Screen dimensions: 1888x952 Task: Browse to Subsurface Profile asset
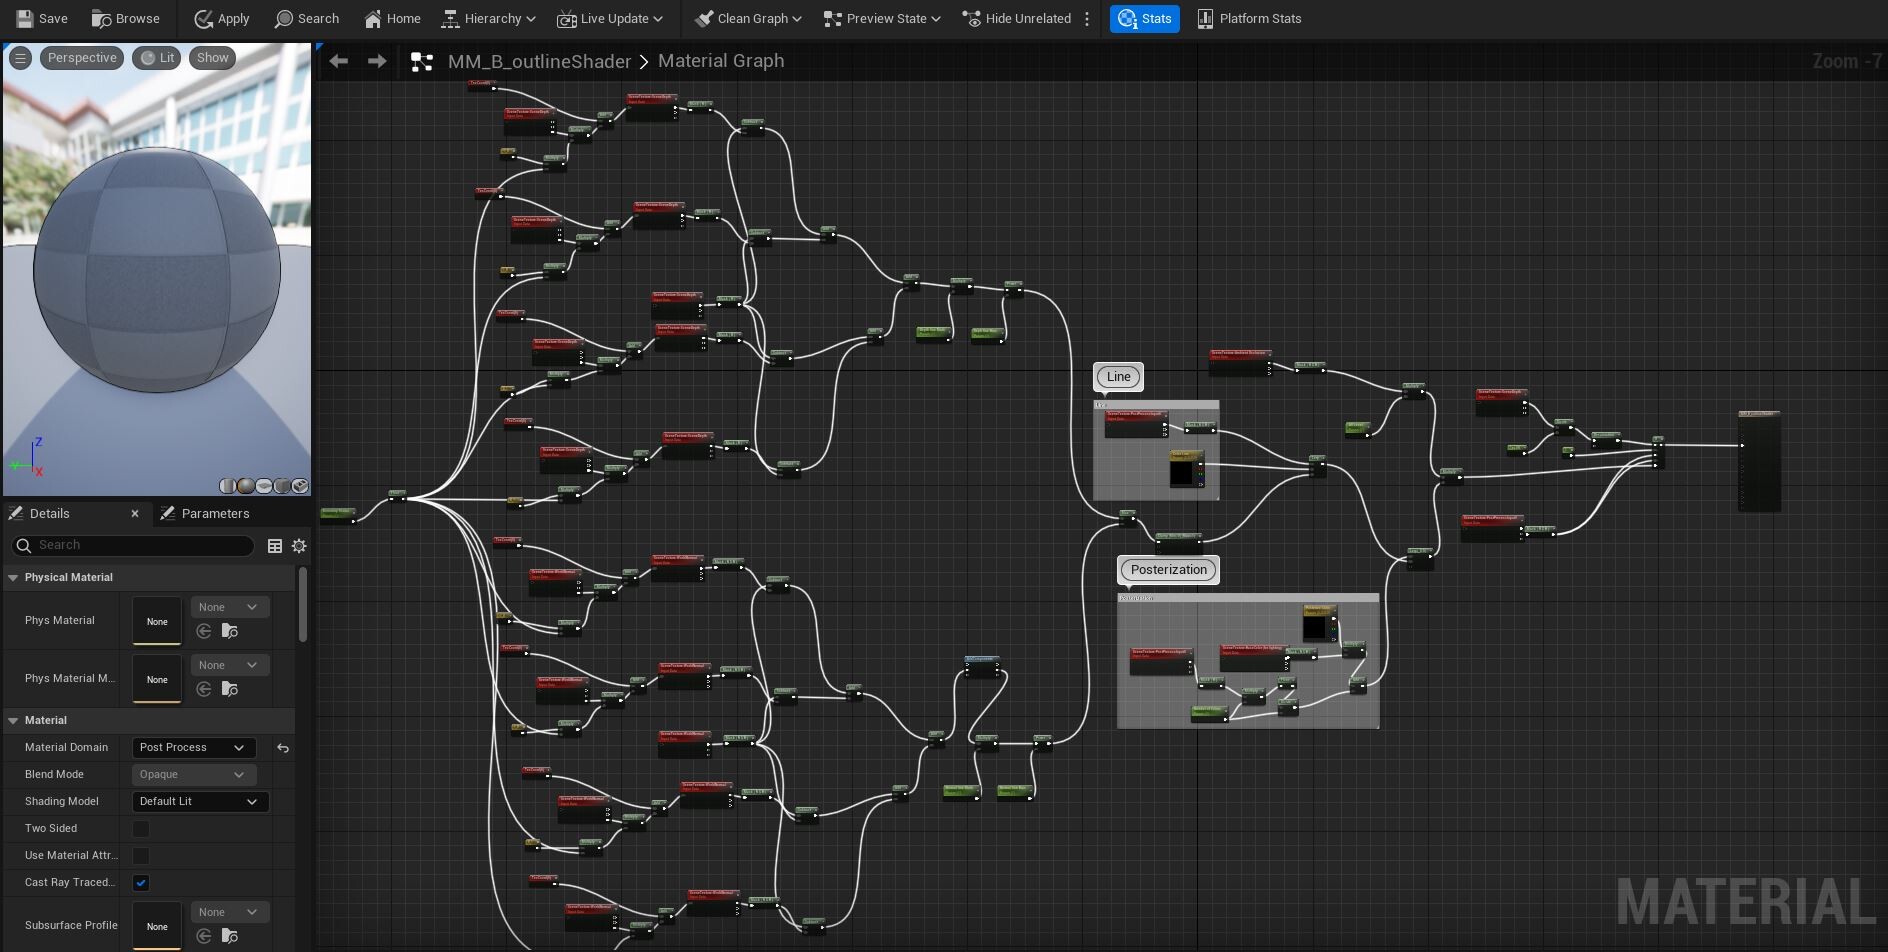[x=230, y=936]
